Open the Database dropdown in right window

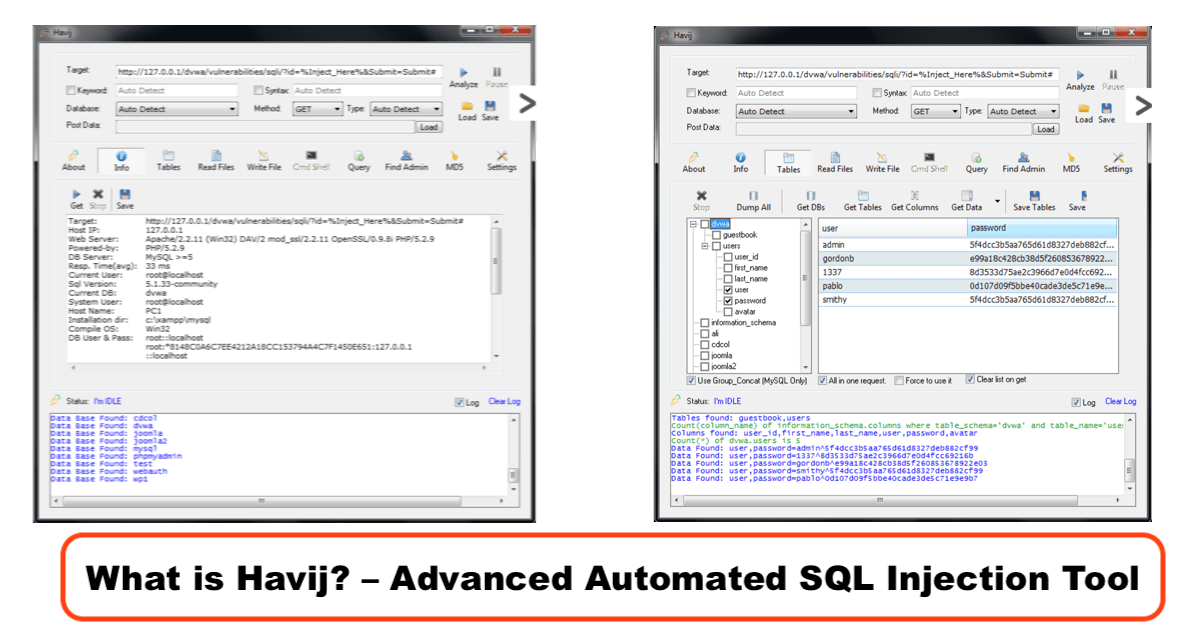click(x=796, y=111)
